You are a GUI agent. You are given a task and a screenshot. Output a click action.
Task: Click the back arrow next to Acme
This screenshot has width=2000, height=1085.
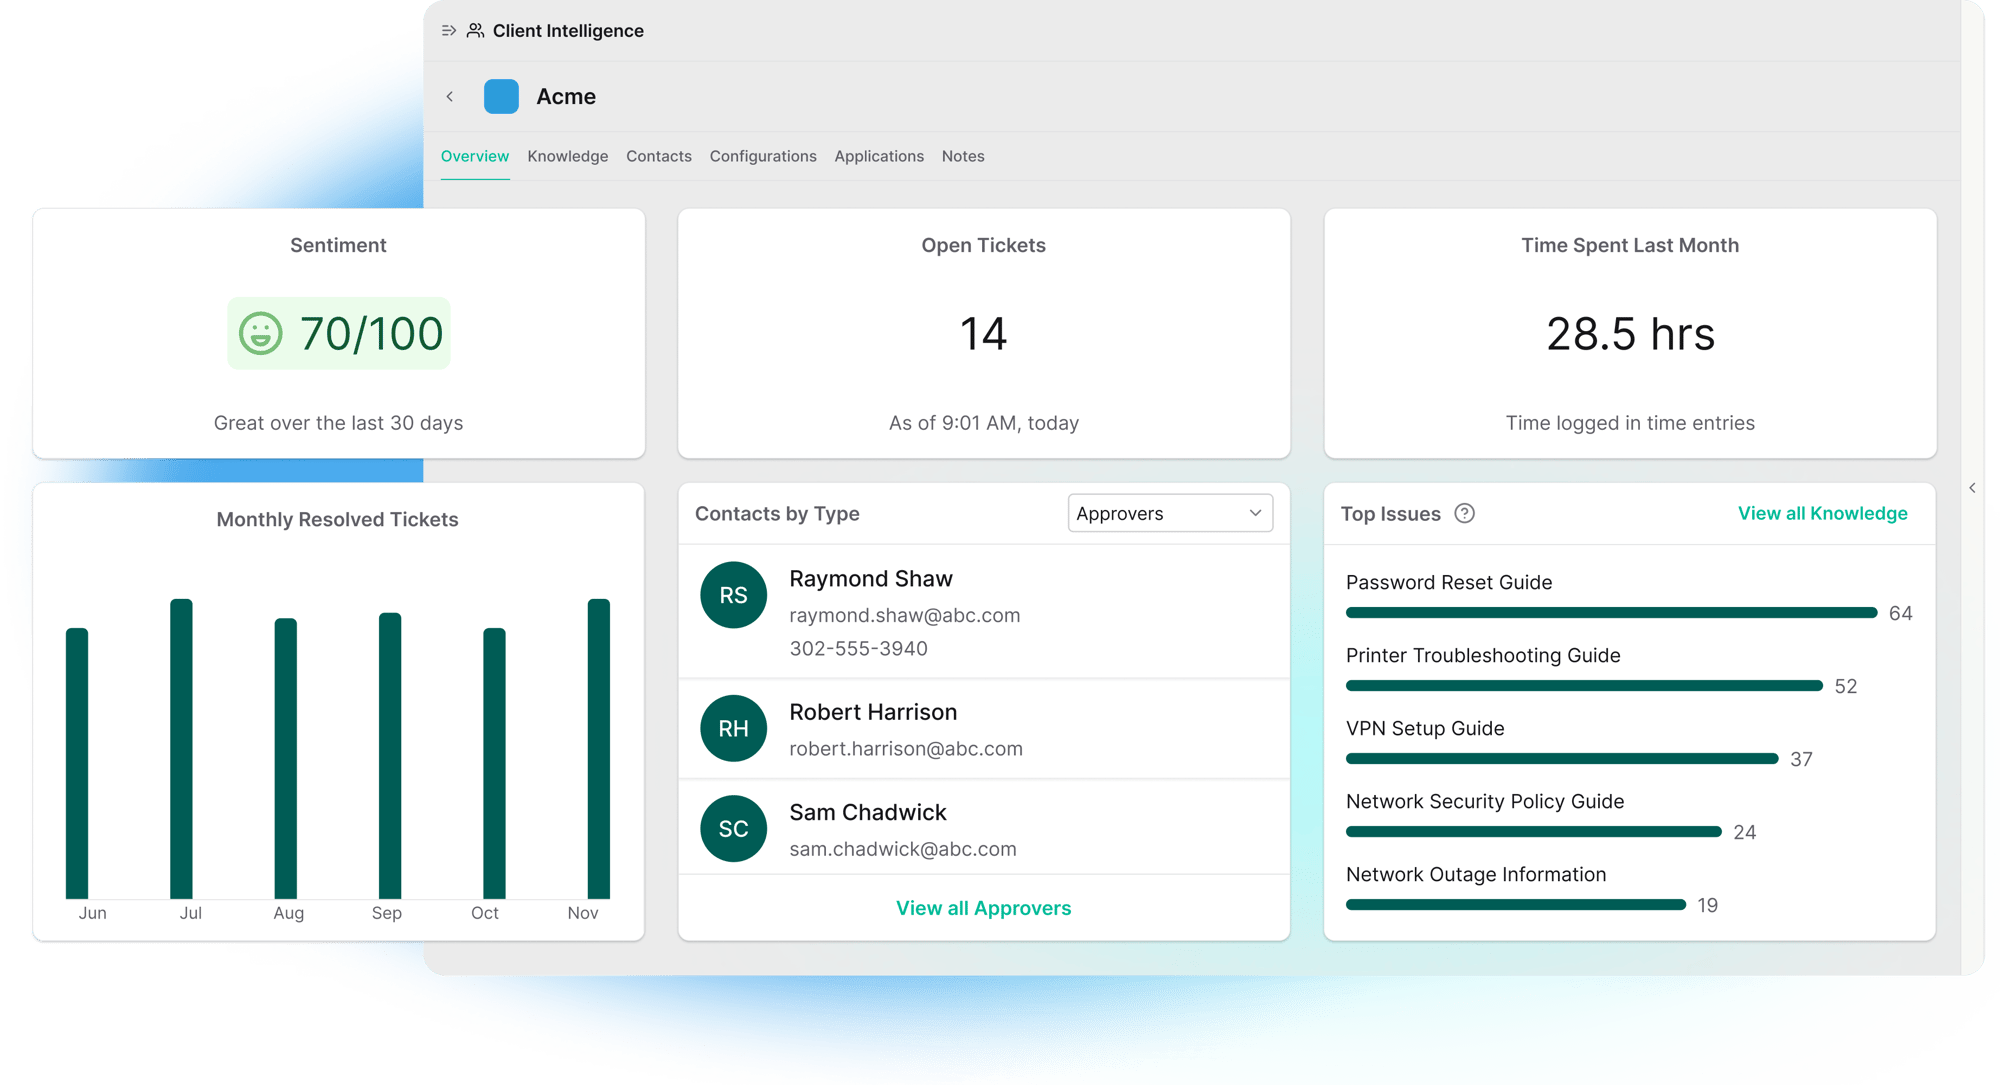coord(451,96)
